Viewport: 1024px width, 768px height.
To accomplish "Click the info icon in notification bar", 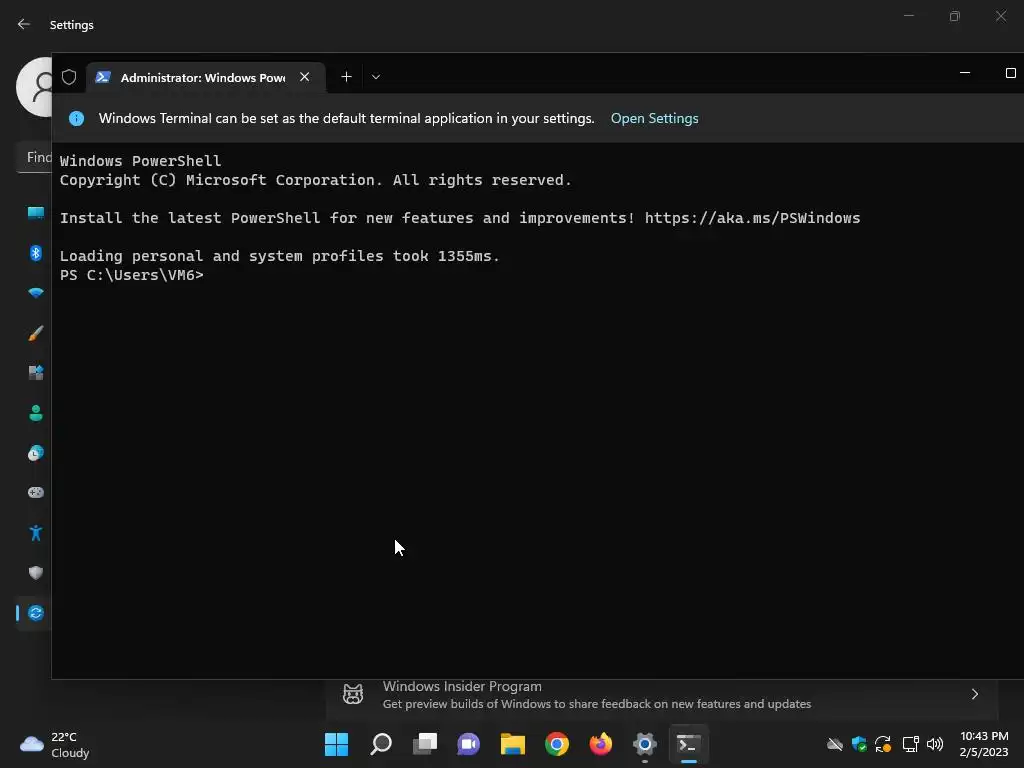I will [x=76, y=118].
